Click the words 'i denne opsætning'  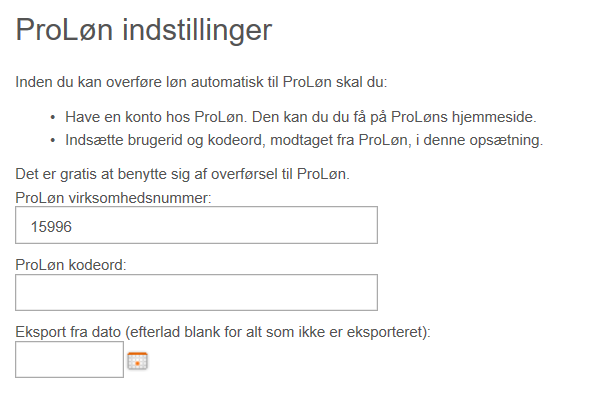pos(479,140)
